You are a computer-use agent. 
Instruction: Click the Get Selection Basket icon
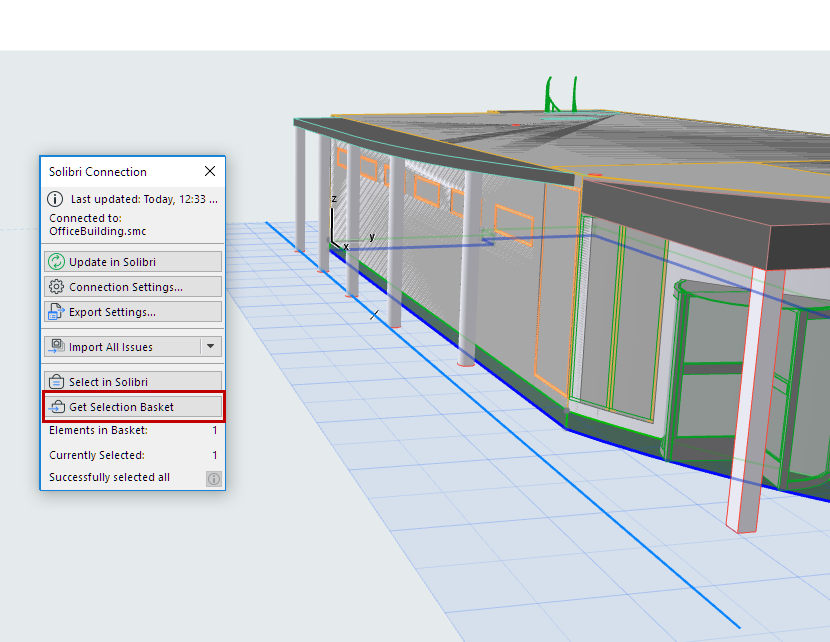pos(56,406)
